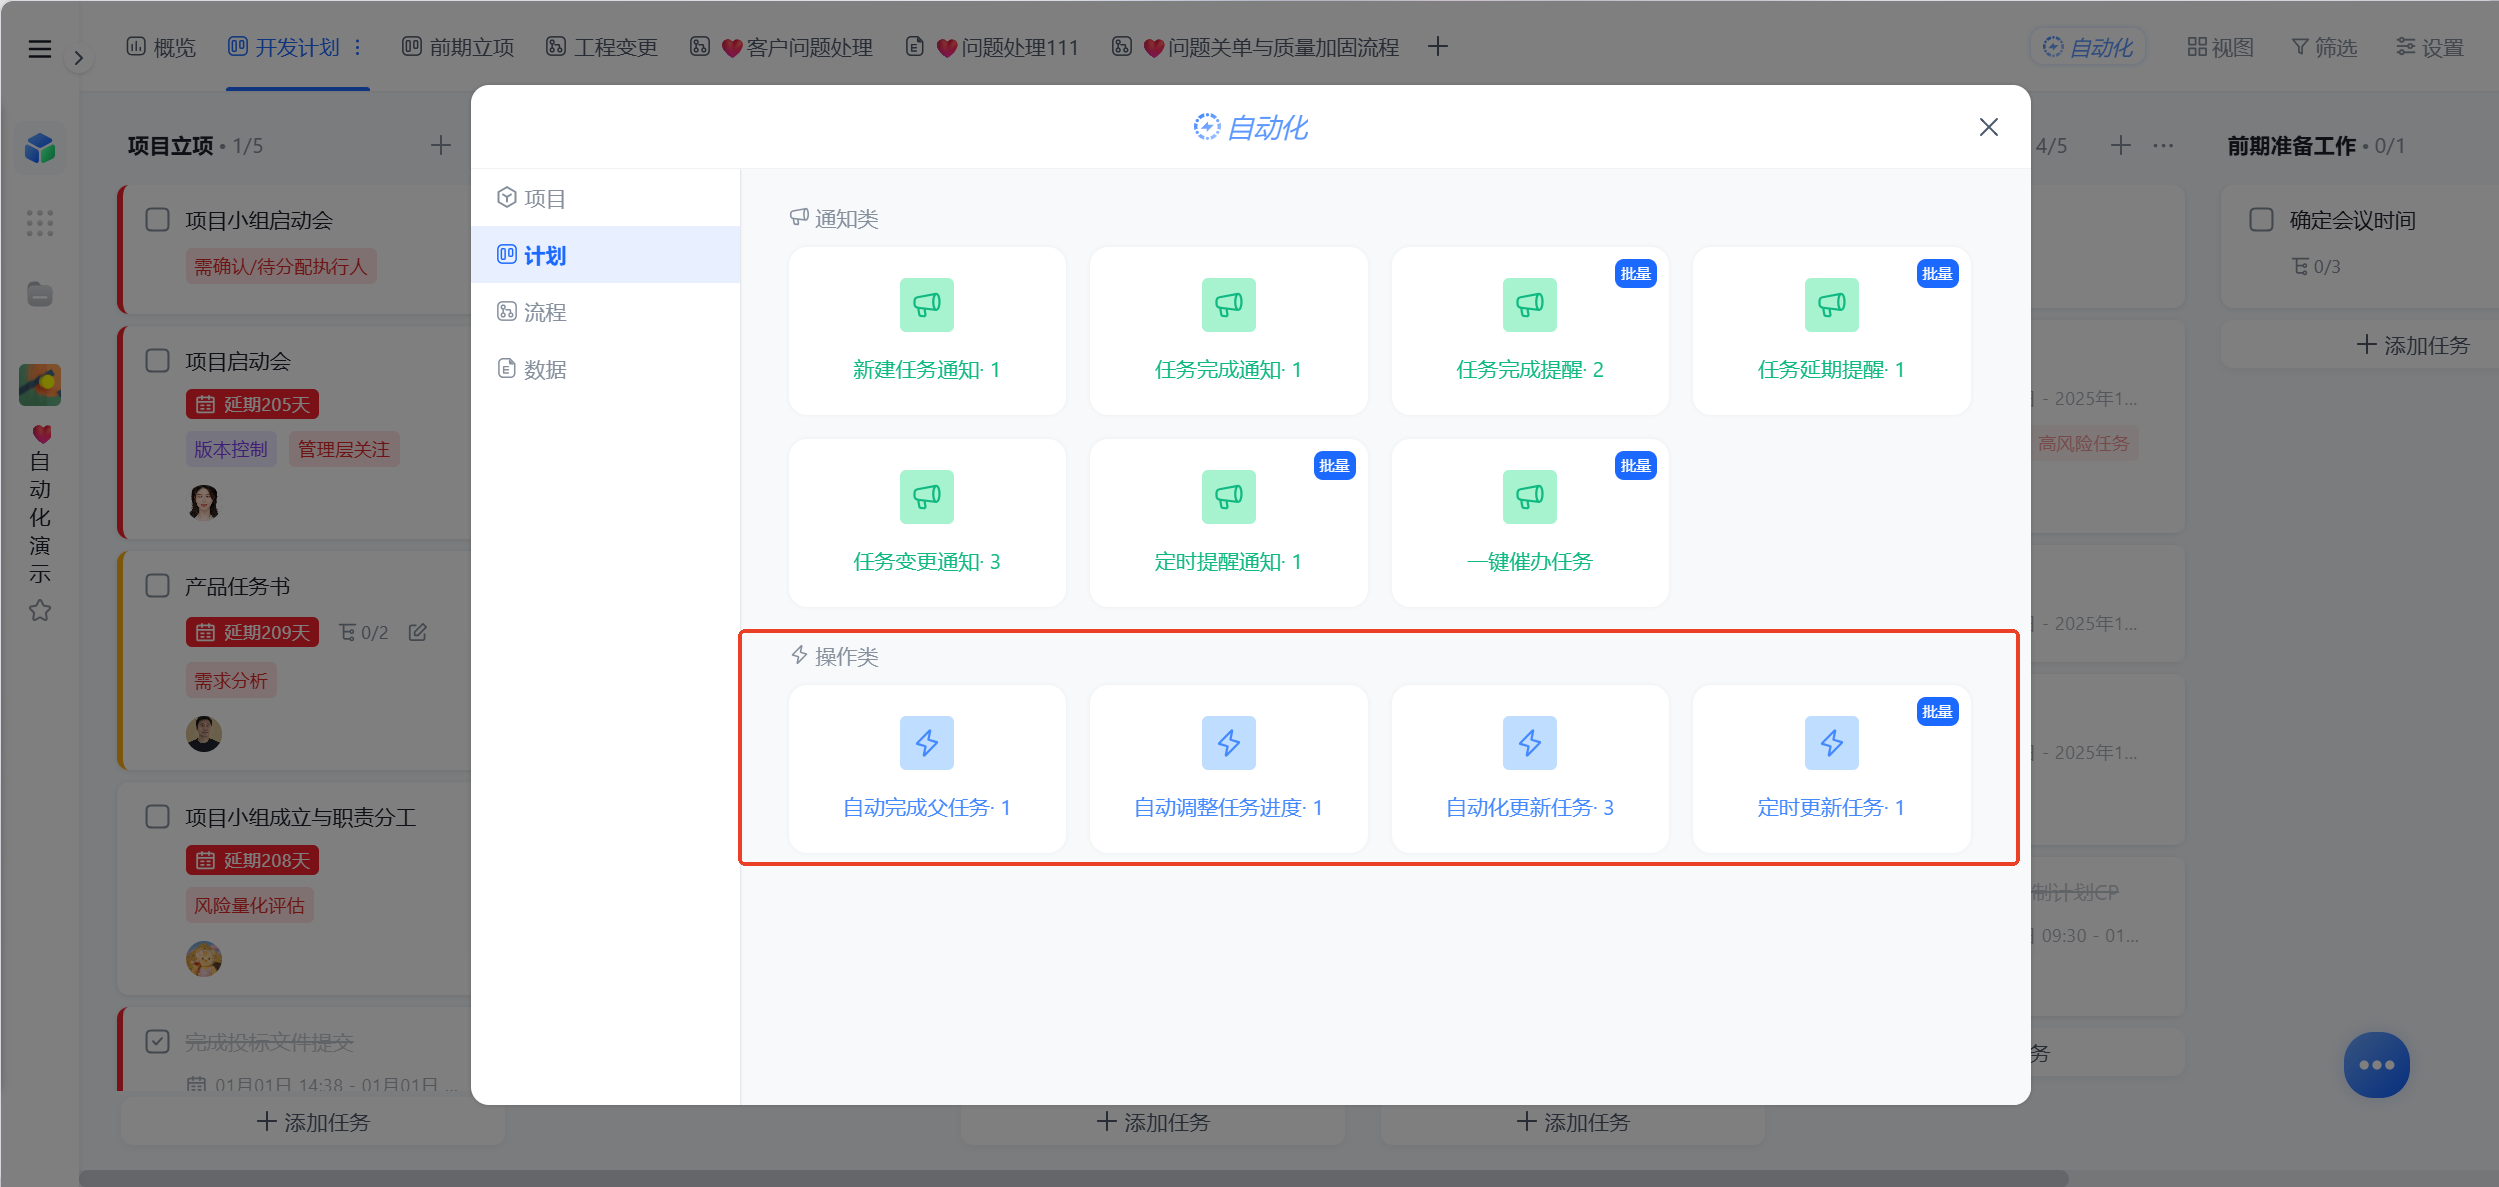
Task: Open 自动调整任务进度 lightning icon
Action: click(x=1228, y=743)
